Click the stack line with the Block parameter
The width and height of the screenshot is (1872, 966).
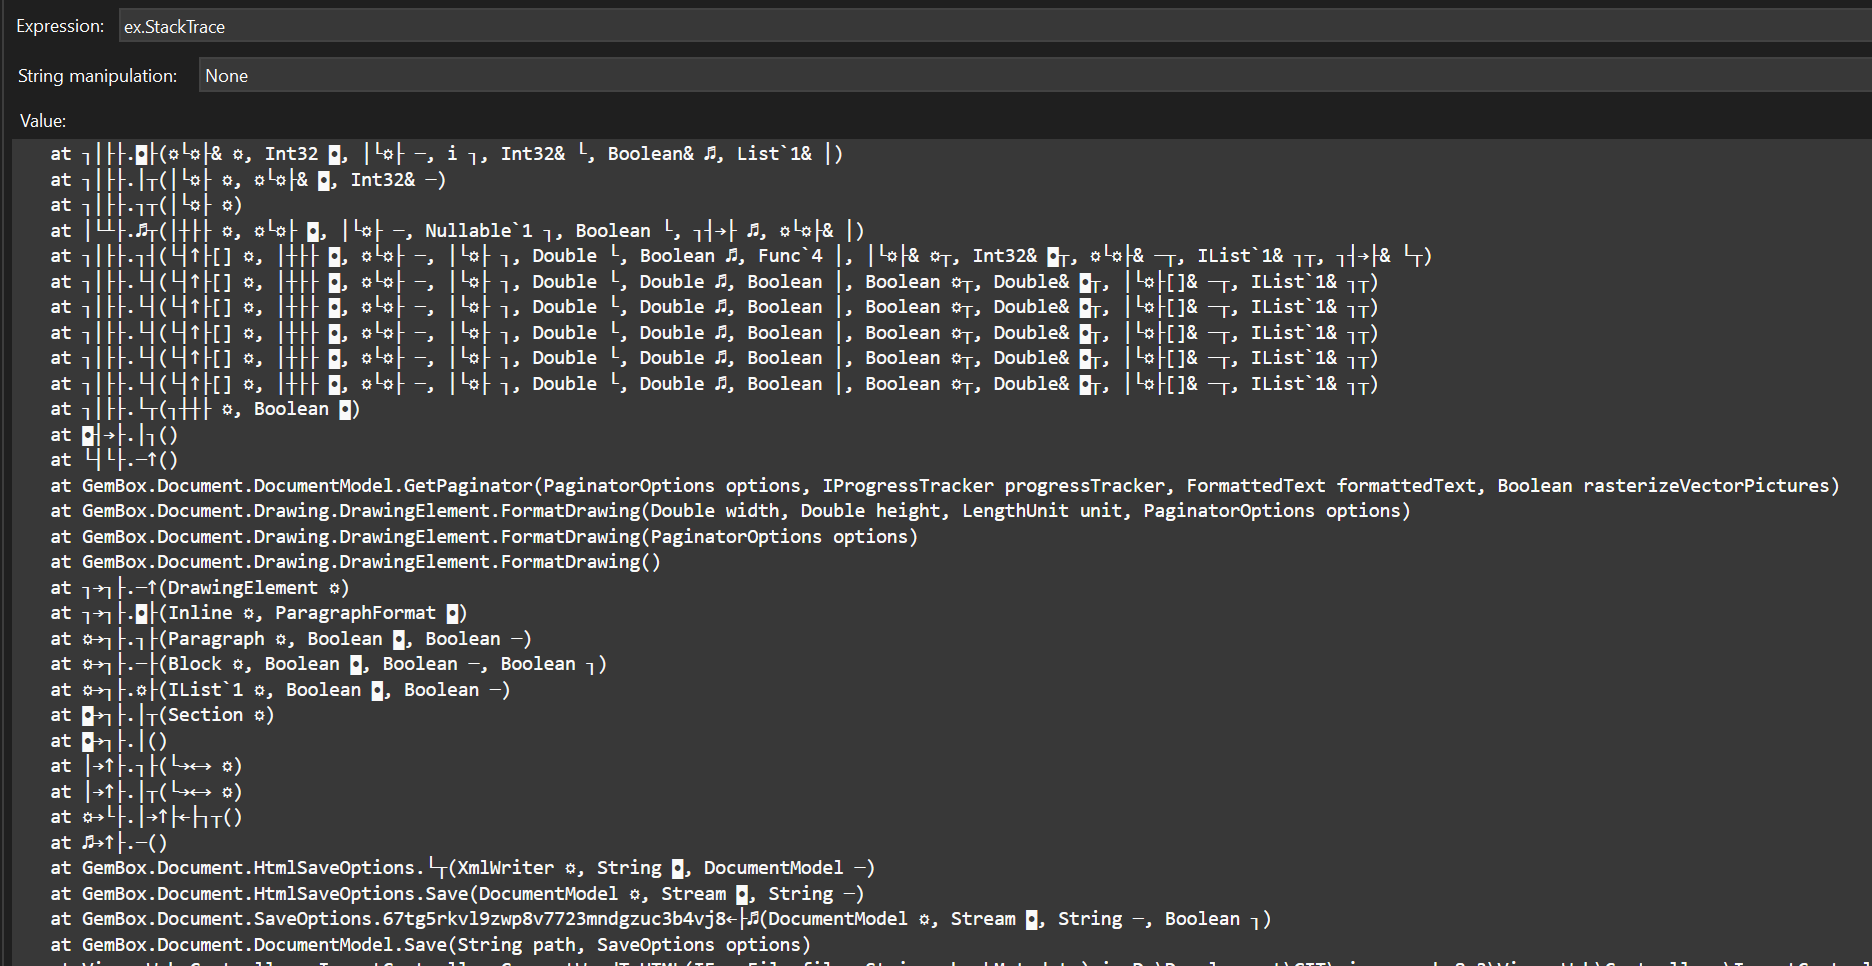tap(328, 664)
